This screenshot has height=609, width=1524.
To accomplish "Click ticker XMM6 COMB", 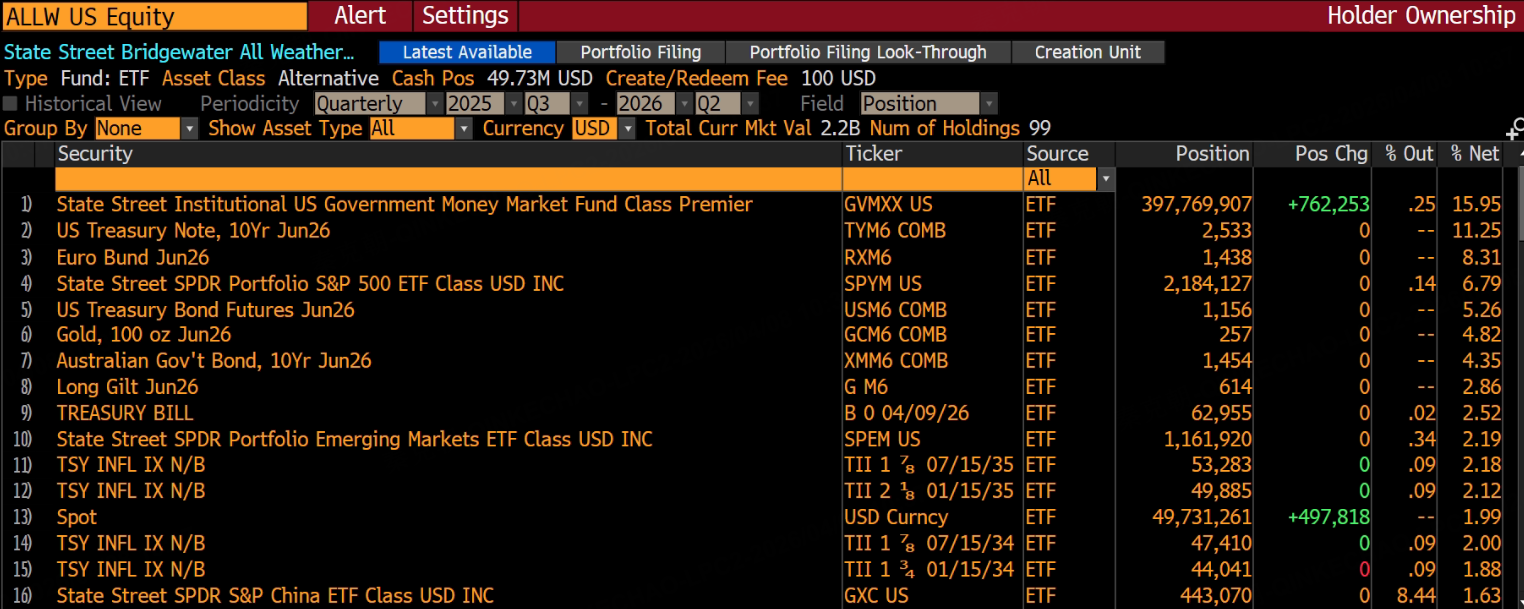I will coord(896,361).
